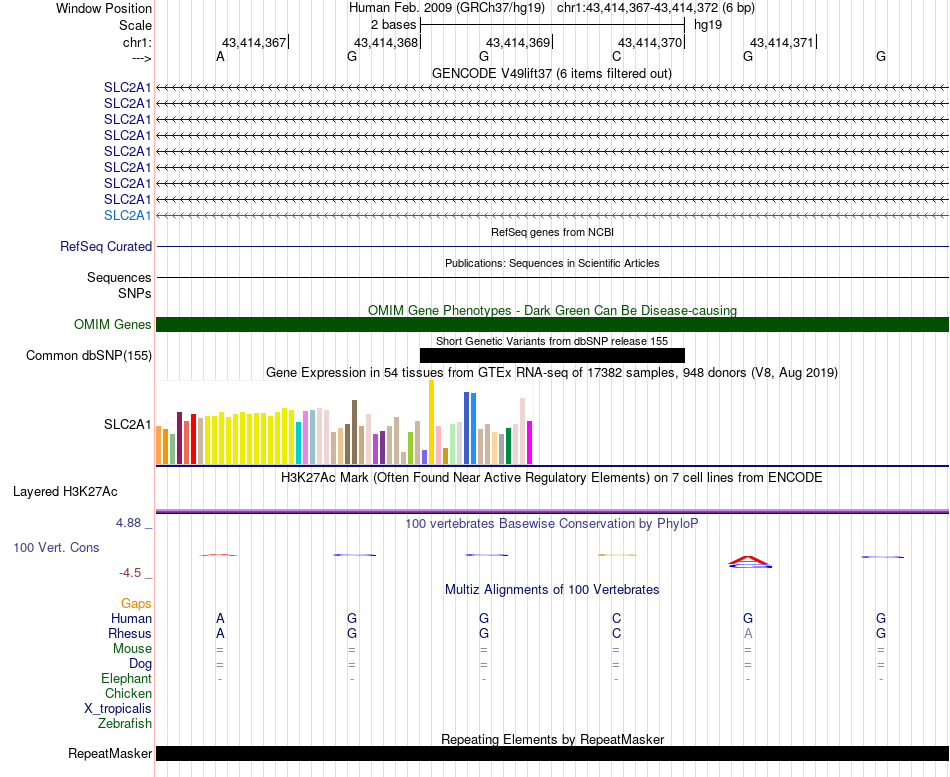The height and width of the screenshot is (777, 950).
Task: Open the OMIM Gene Phenotypes track title
Action: 553,310
